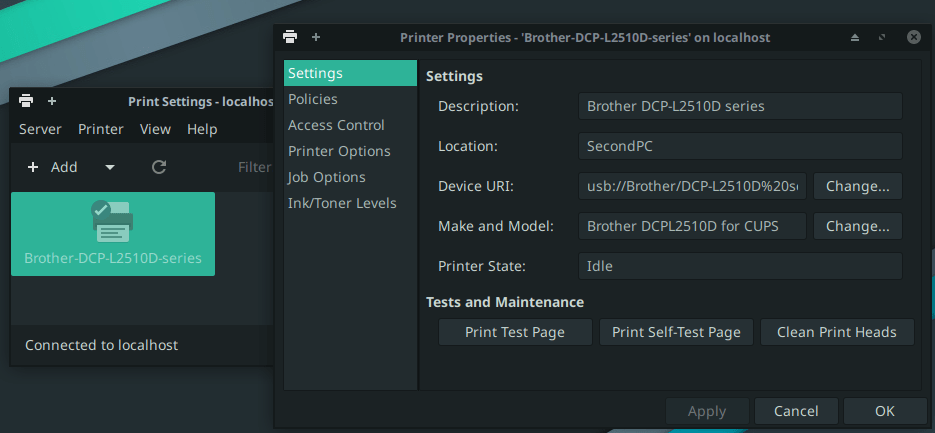Viewport: 935px width, 433px height.
Task: Click the 'Connected to localhost' status text
Action: 101,345
